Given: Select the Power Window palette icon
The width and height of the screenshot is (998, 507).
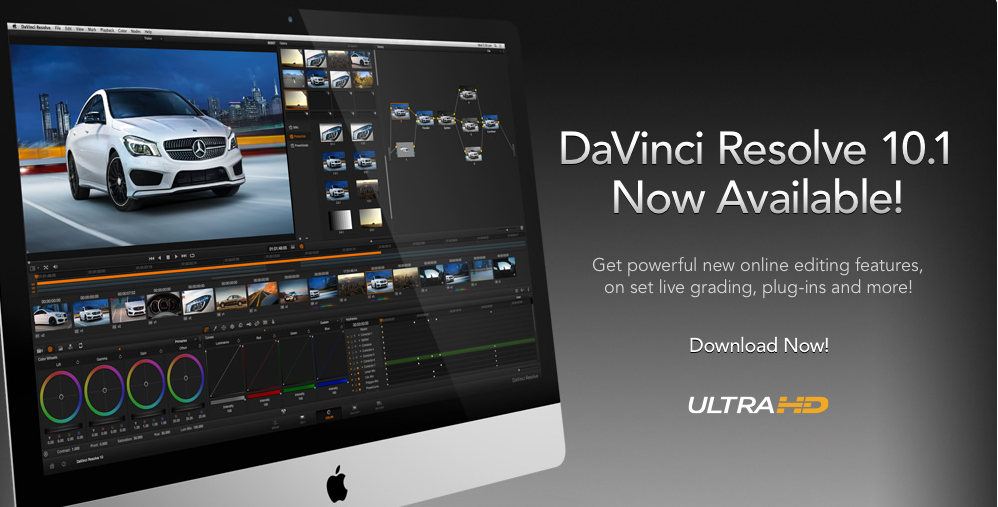Looking at the screenshot, I should tap(223, 327).
